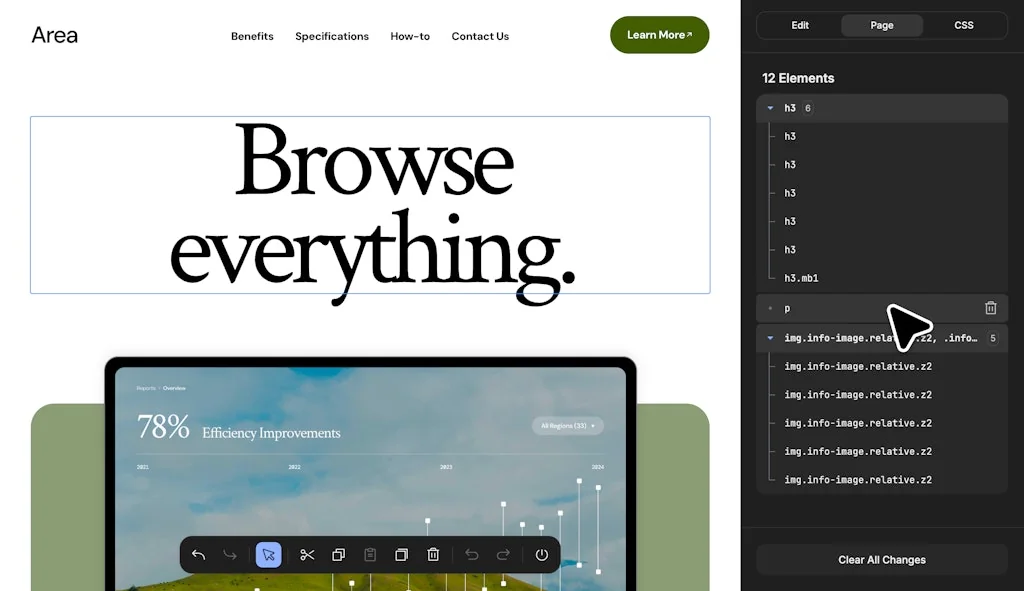
Task: Click the clipboard paste icon
Action: point(370,555)
